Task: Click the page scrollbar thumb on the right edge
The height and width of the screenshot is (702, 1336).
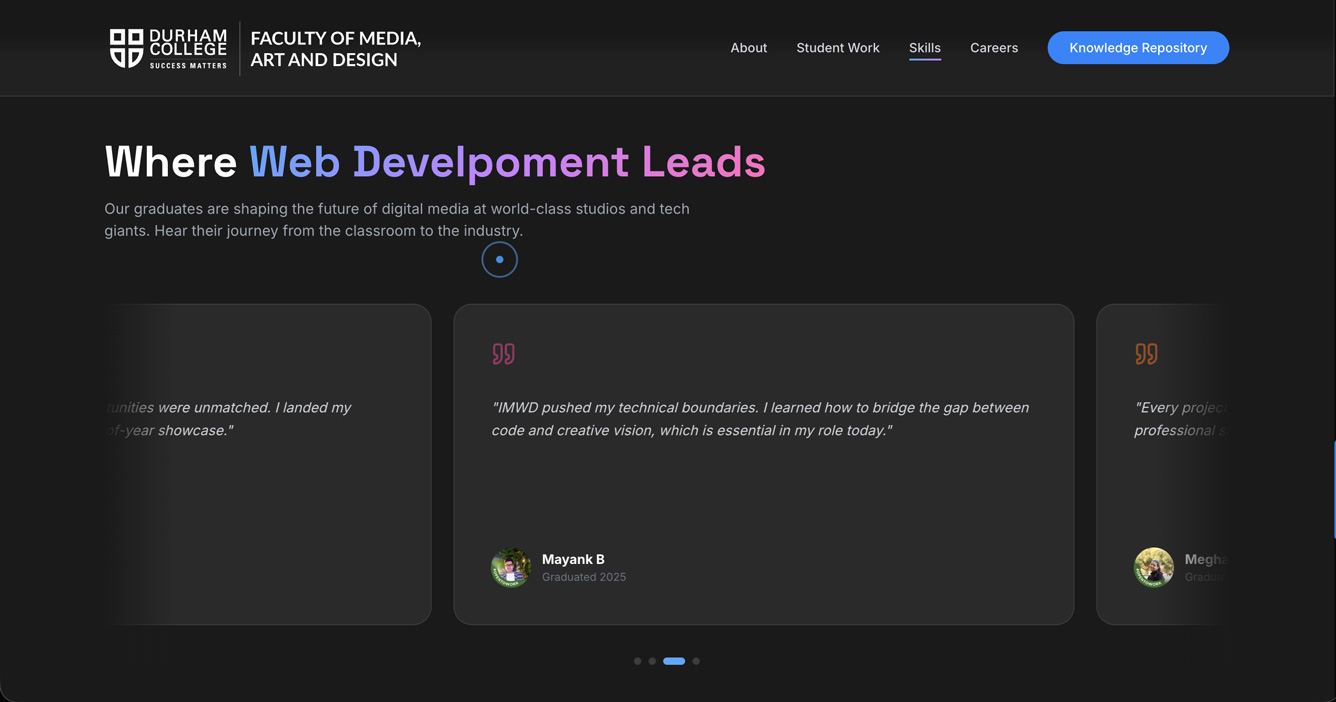Action: coord(1334,490)
